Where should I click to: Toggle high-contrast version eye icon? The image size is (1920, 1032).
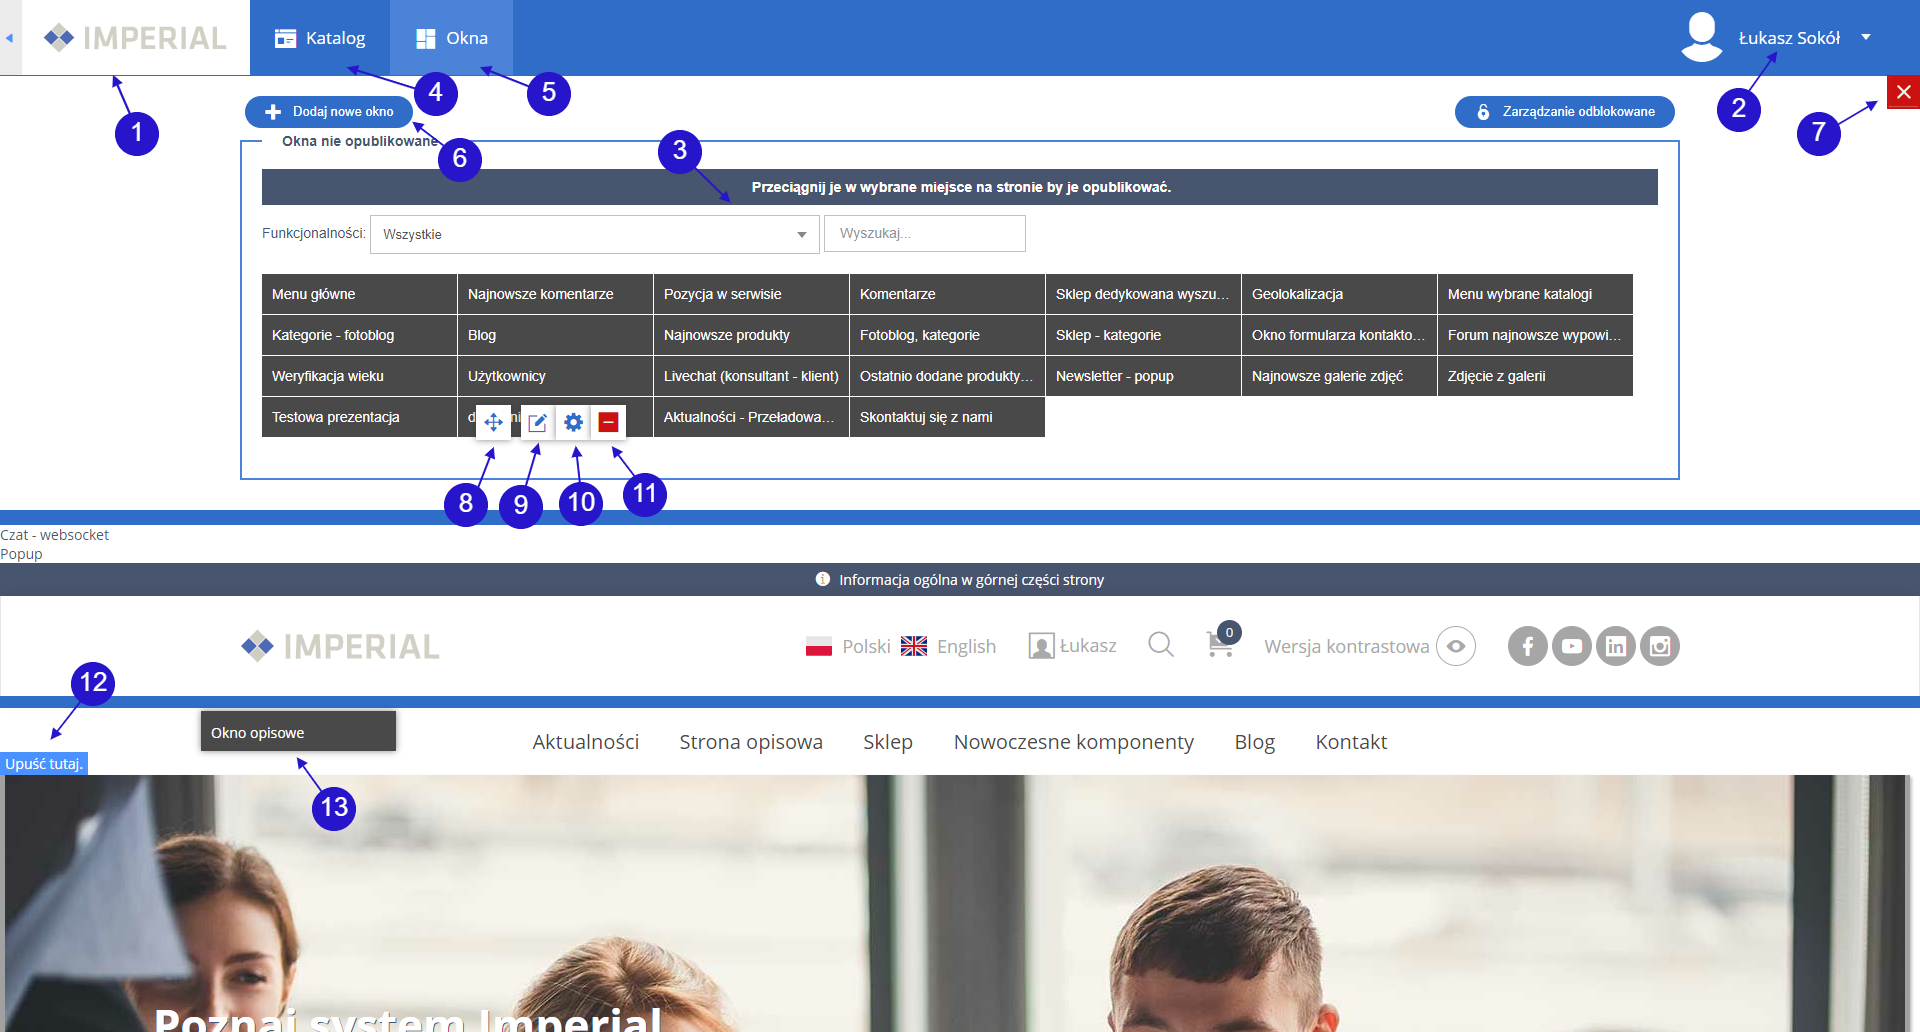[x=1455, y=646]
